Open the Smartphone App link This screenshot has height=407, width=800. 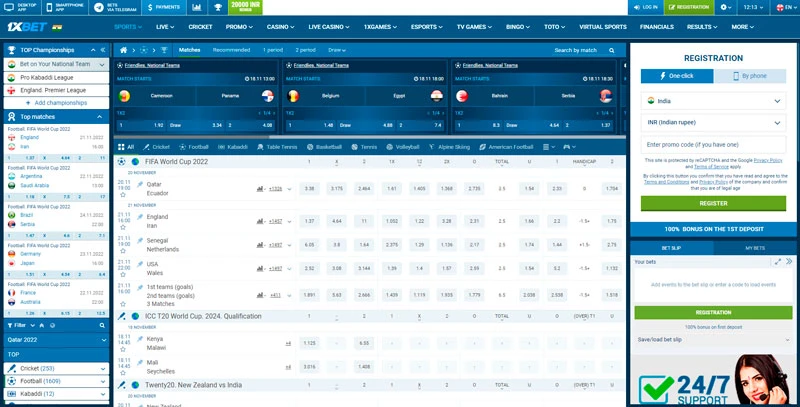[x=66, y=7]
